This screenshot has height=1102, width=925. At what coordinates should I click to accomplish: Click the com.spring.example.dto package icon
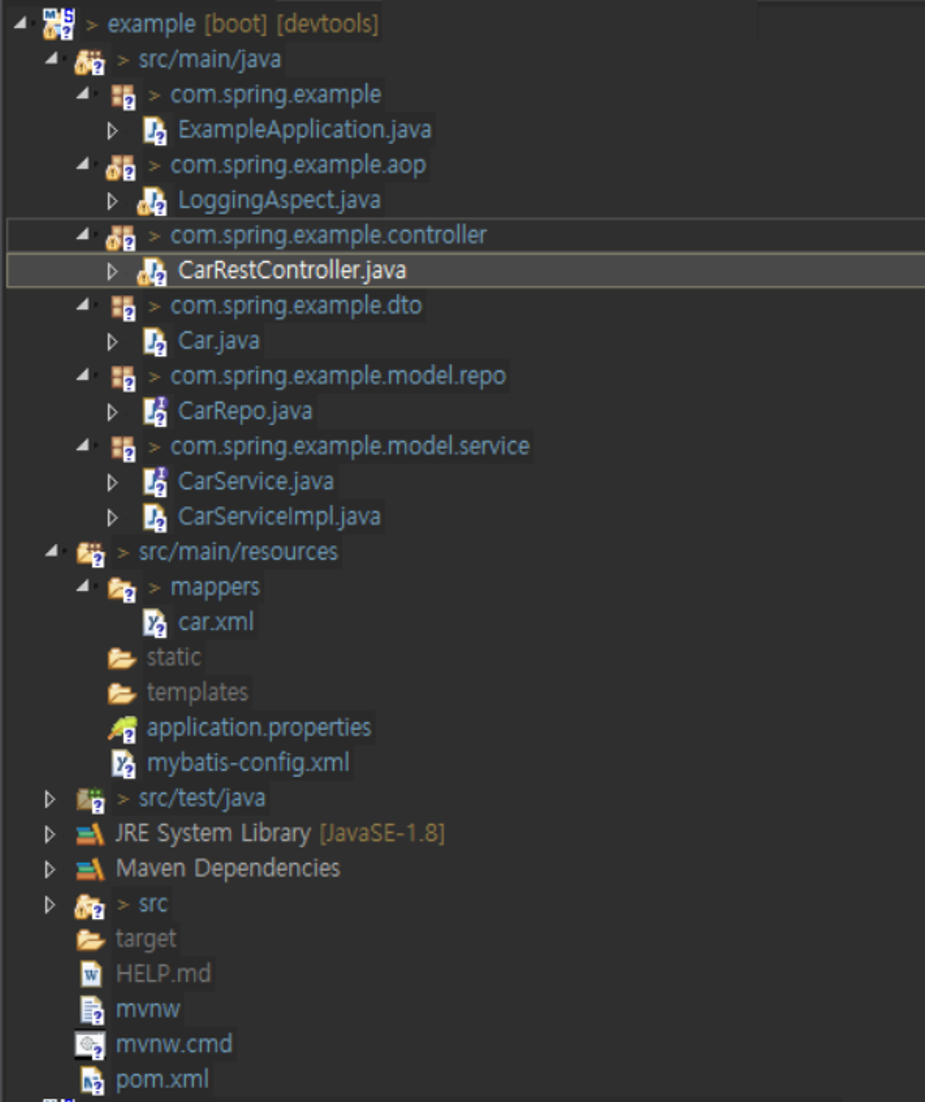tap(123, 307)
